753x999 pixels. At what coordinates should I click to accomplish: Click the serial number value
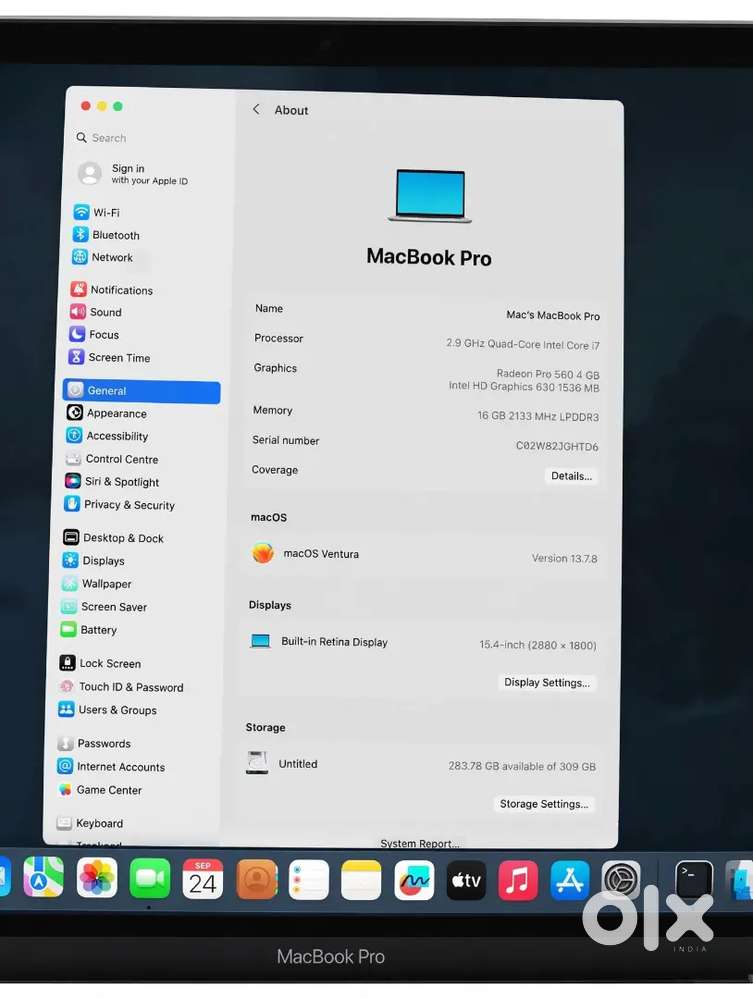coord(557,446)
